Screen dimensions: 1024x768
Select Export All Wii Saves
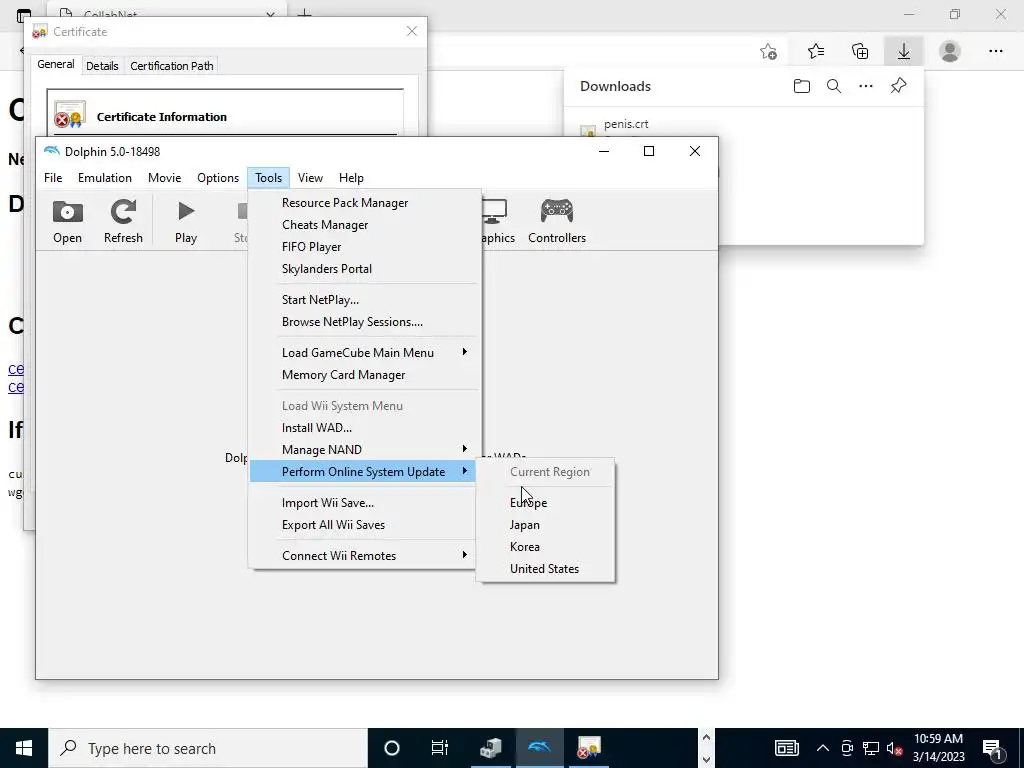[364, 525]
